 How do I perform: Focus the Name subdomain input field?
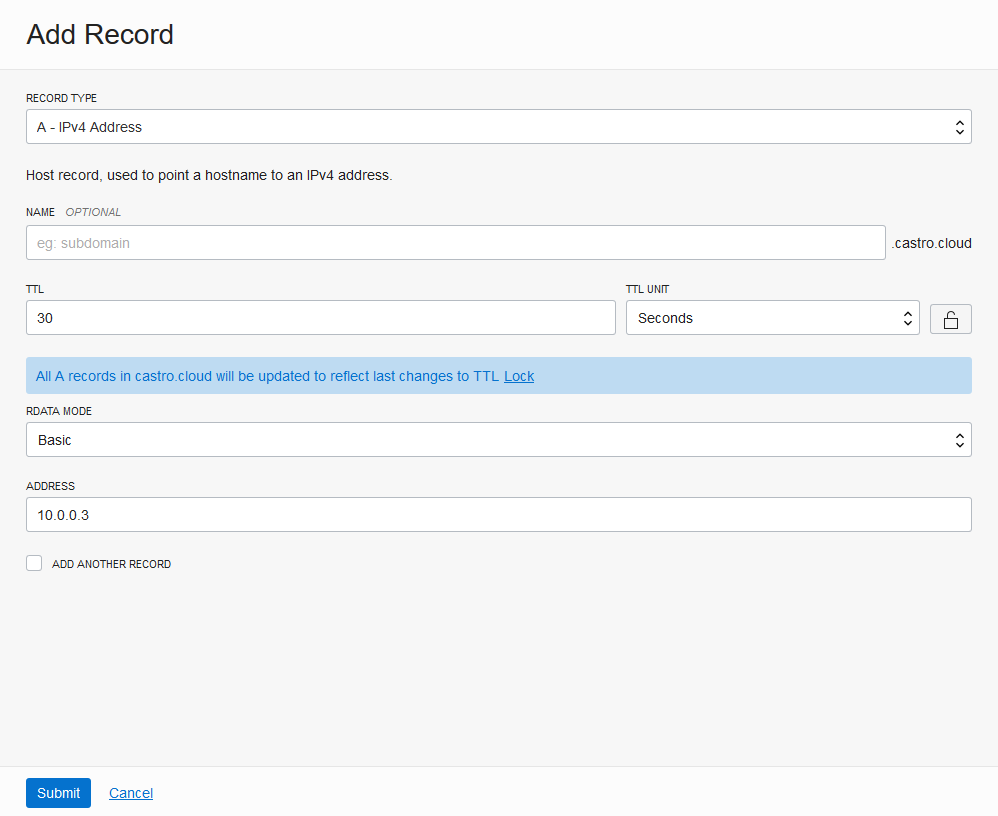(x=455, y=243)
